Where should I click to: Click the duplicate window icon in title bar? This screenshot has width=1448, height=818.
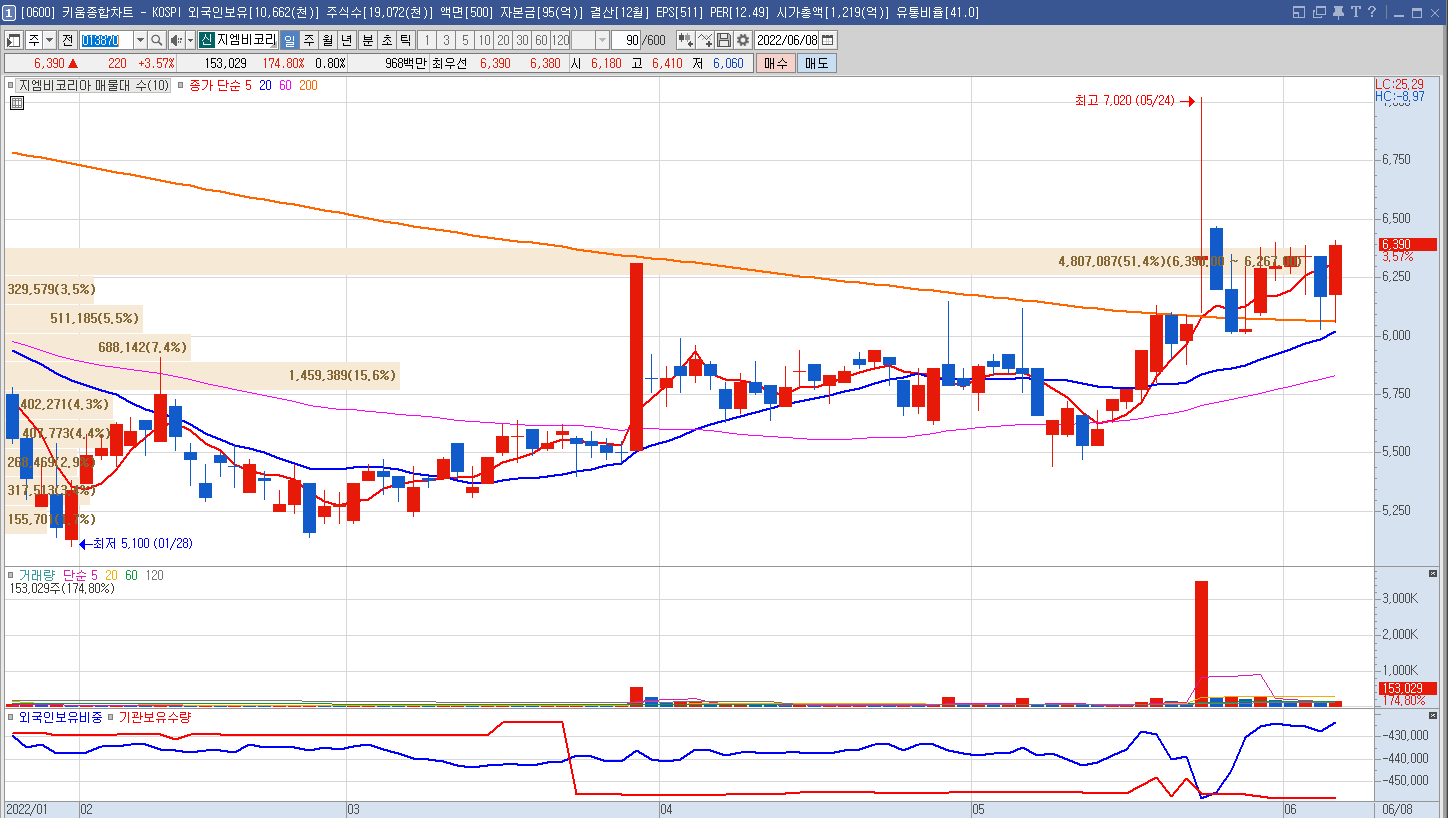(x=1320, y=12)
